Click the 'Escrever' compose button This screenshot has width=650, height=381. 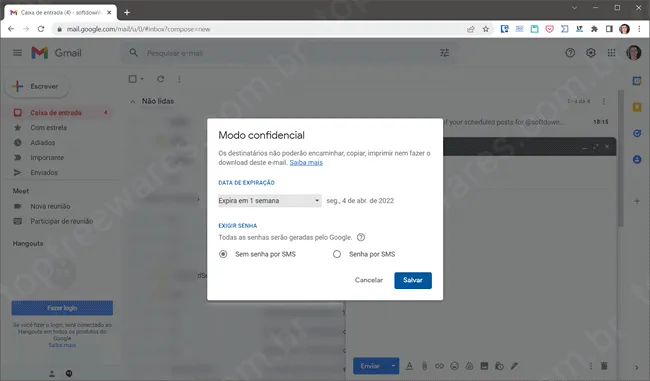pyautogui.click(x=37, y=86)
